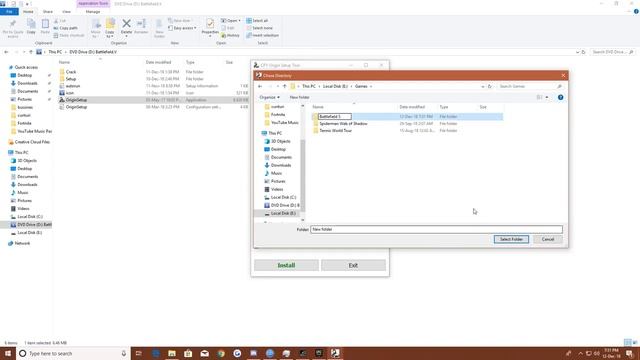Select Local Disk (C:) in dialog navigation pane
The width and height of the screenshot is (640, 360).
(283, 198)
